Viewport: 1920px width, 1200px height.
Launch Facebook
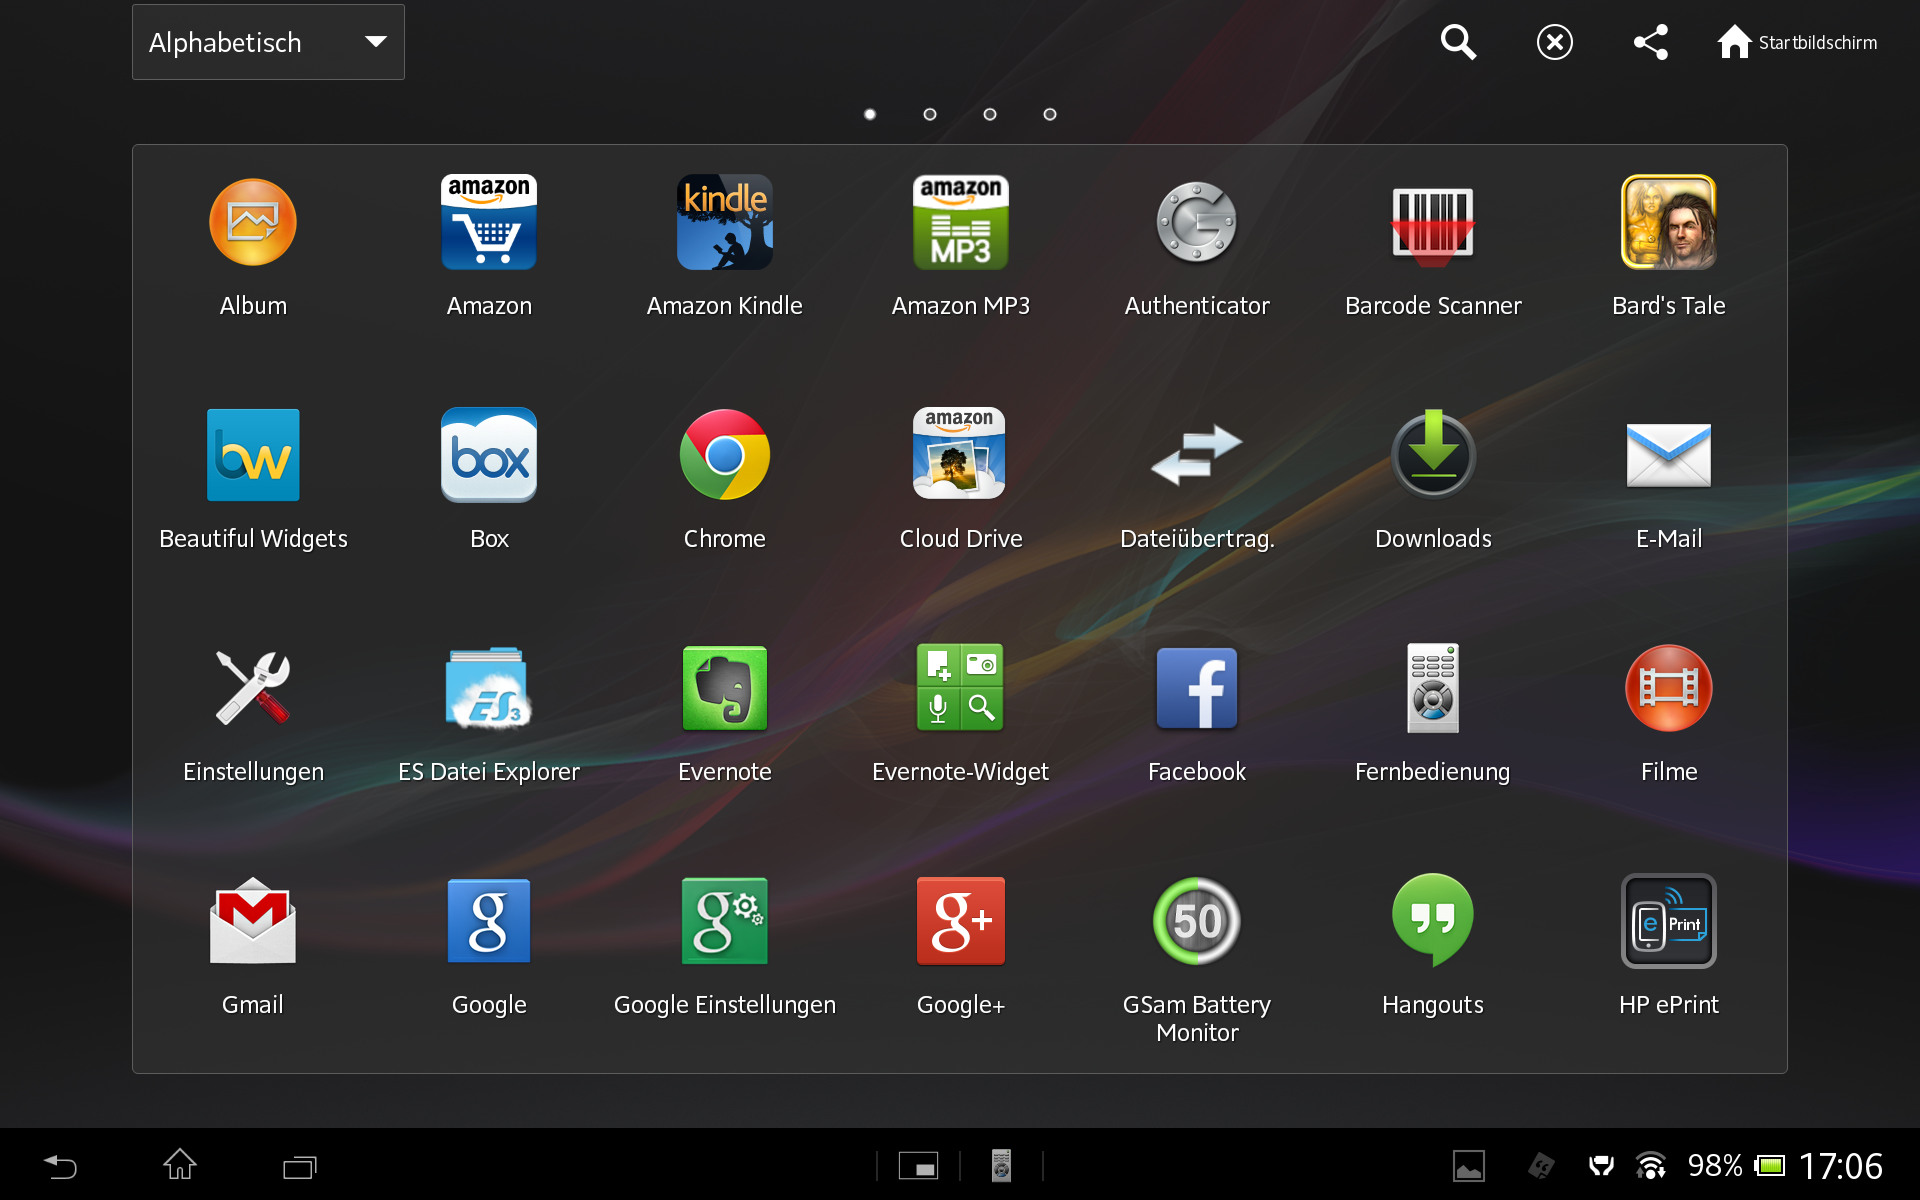click(1197, 688)
